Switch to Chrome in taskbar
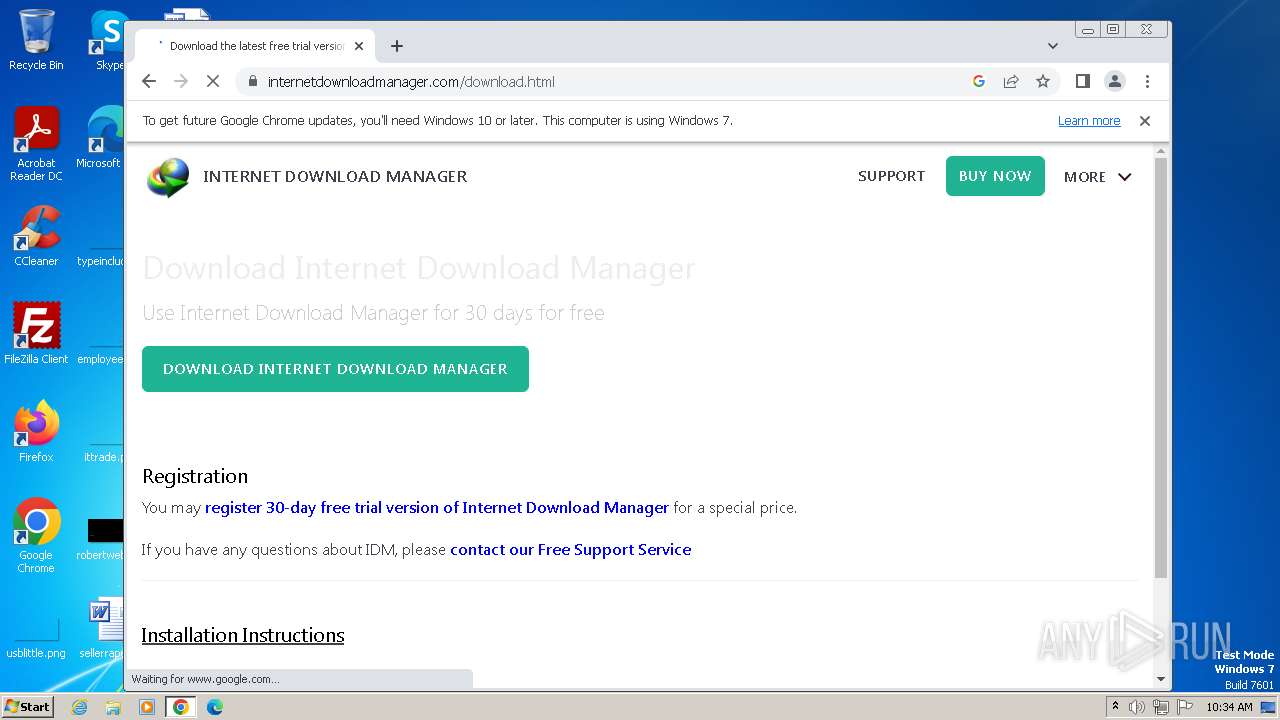Image resolution: width=1280 pixels, height=720 pixels. click(181, 707)
